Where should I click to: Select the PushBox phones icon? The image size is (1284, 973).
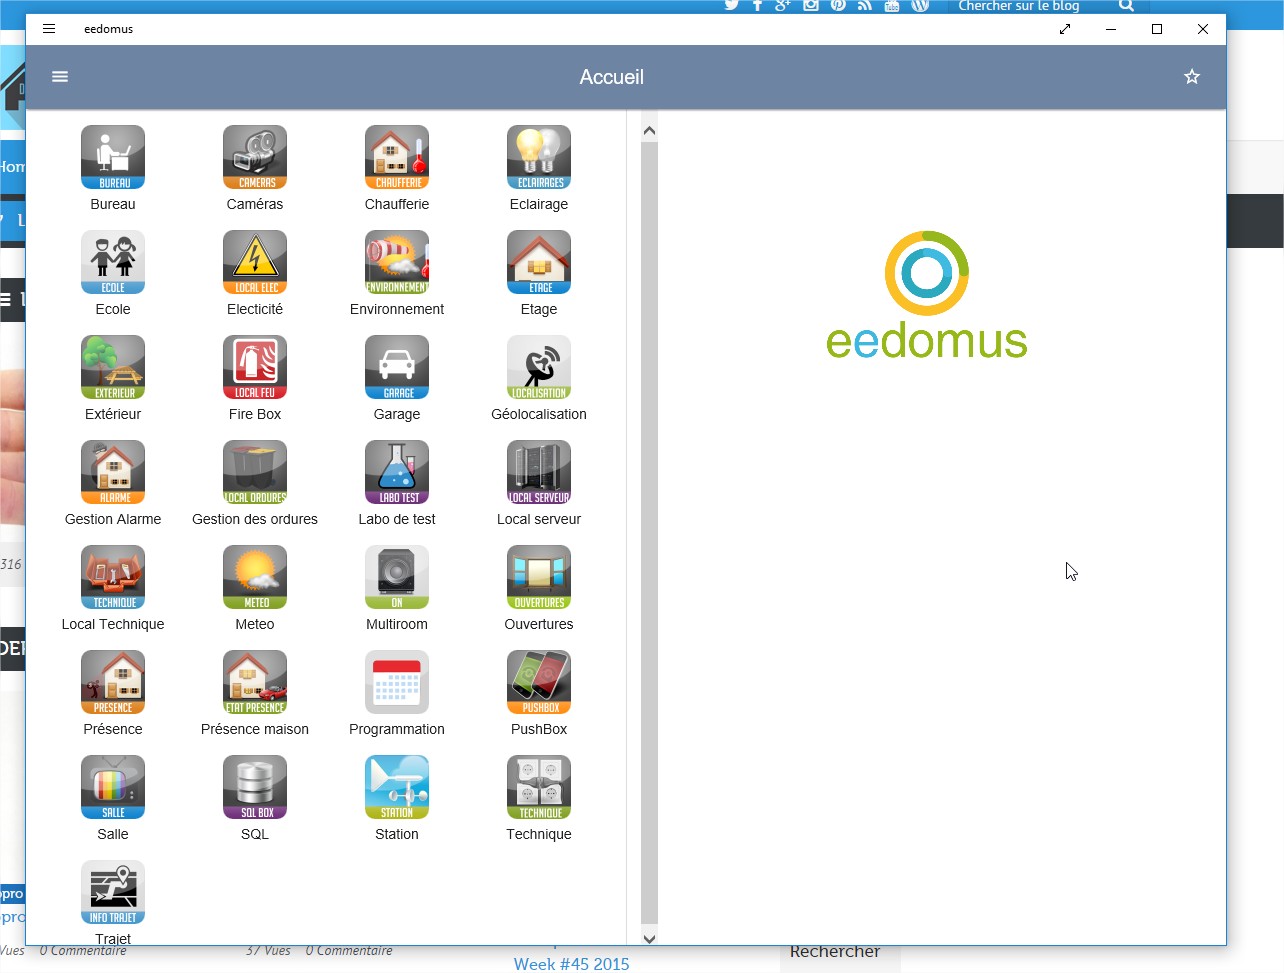[x=539, y=682]
